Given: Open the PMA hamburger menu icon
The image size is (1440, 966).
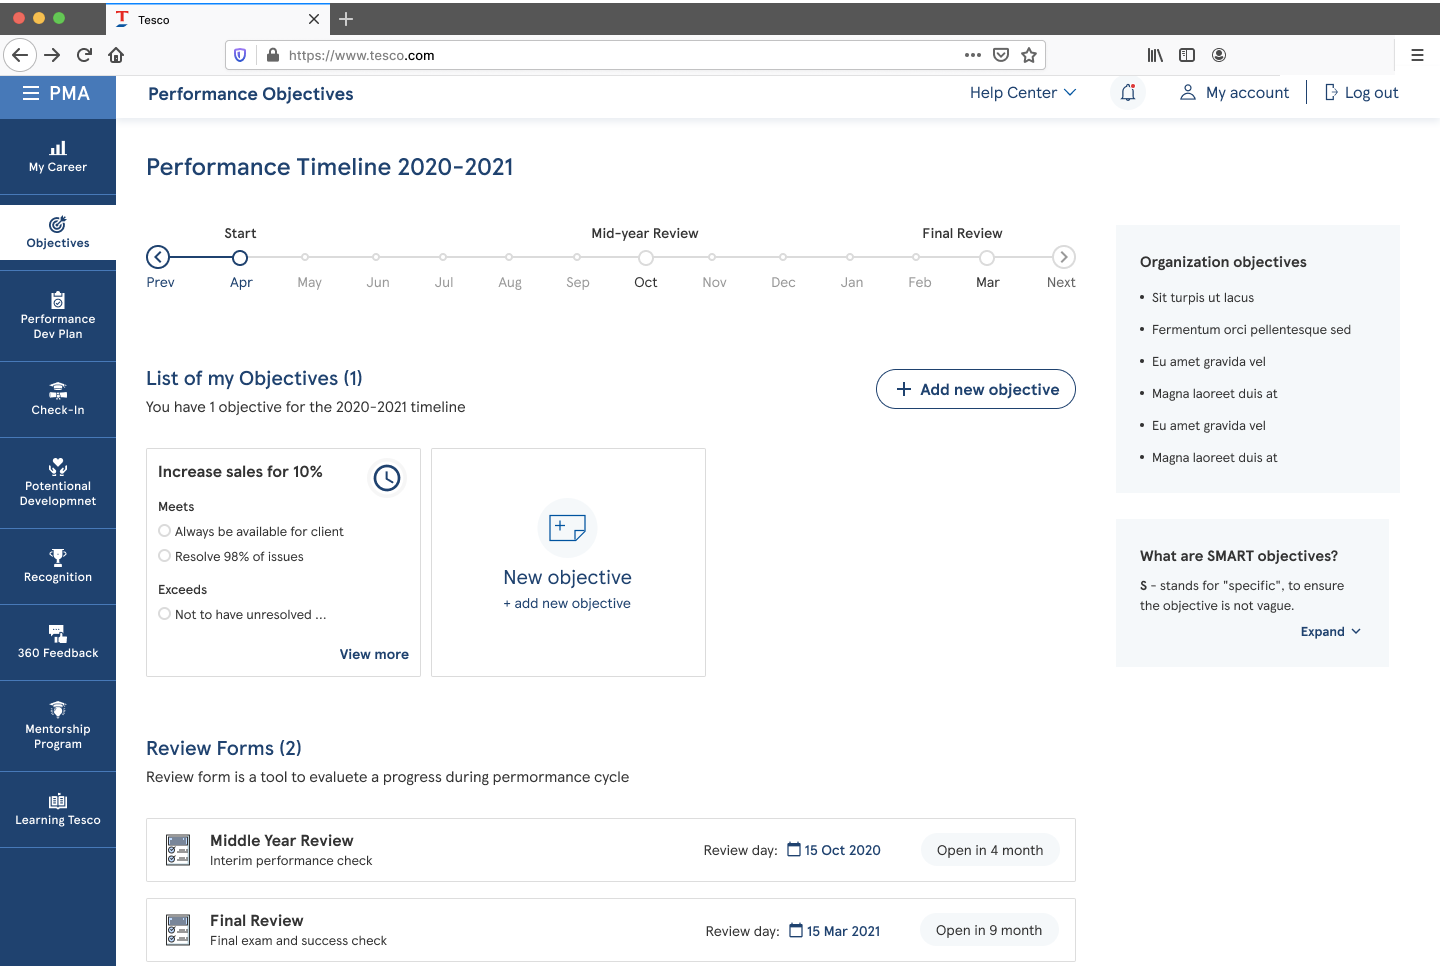Looking at the screenshot, I should (x=31, y=93).
